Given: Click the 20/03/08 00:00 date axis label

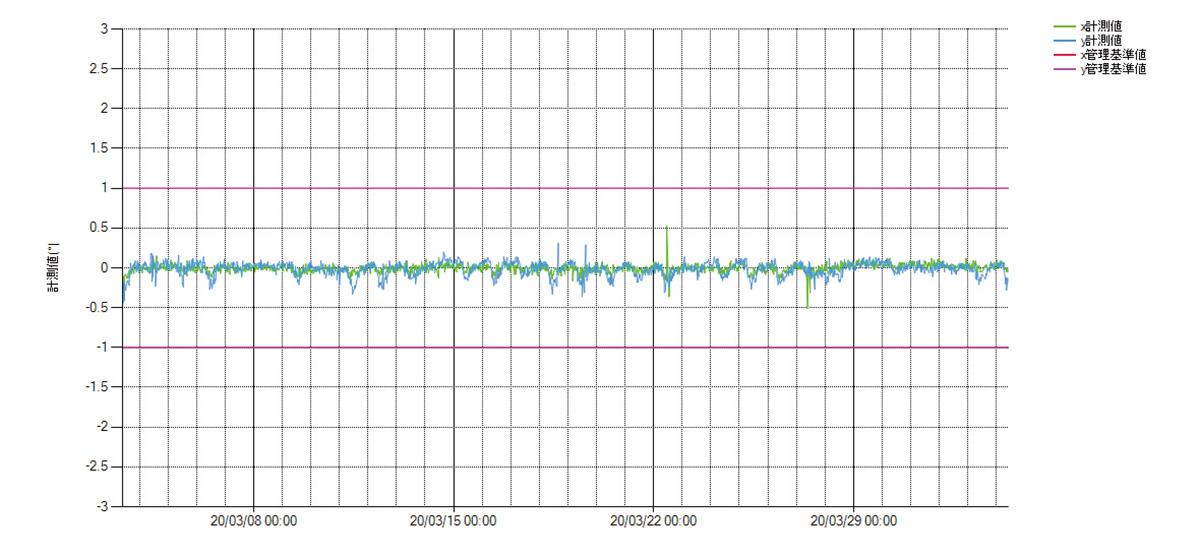Looking at the screenshot, I should pyautogui.click(x=254, y=521).
